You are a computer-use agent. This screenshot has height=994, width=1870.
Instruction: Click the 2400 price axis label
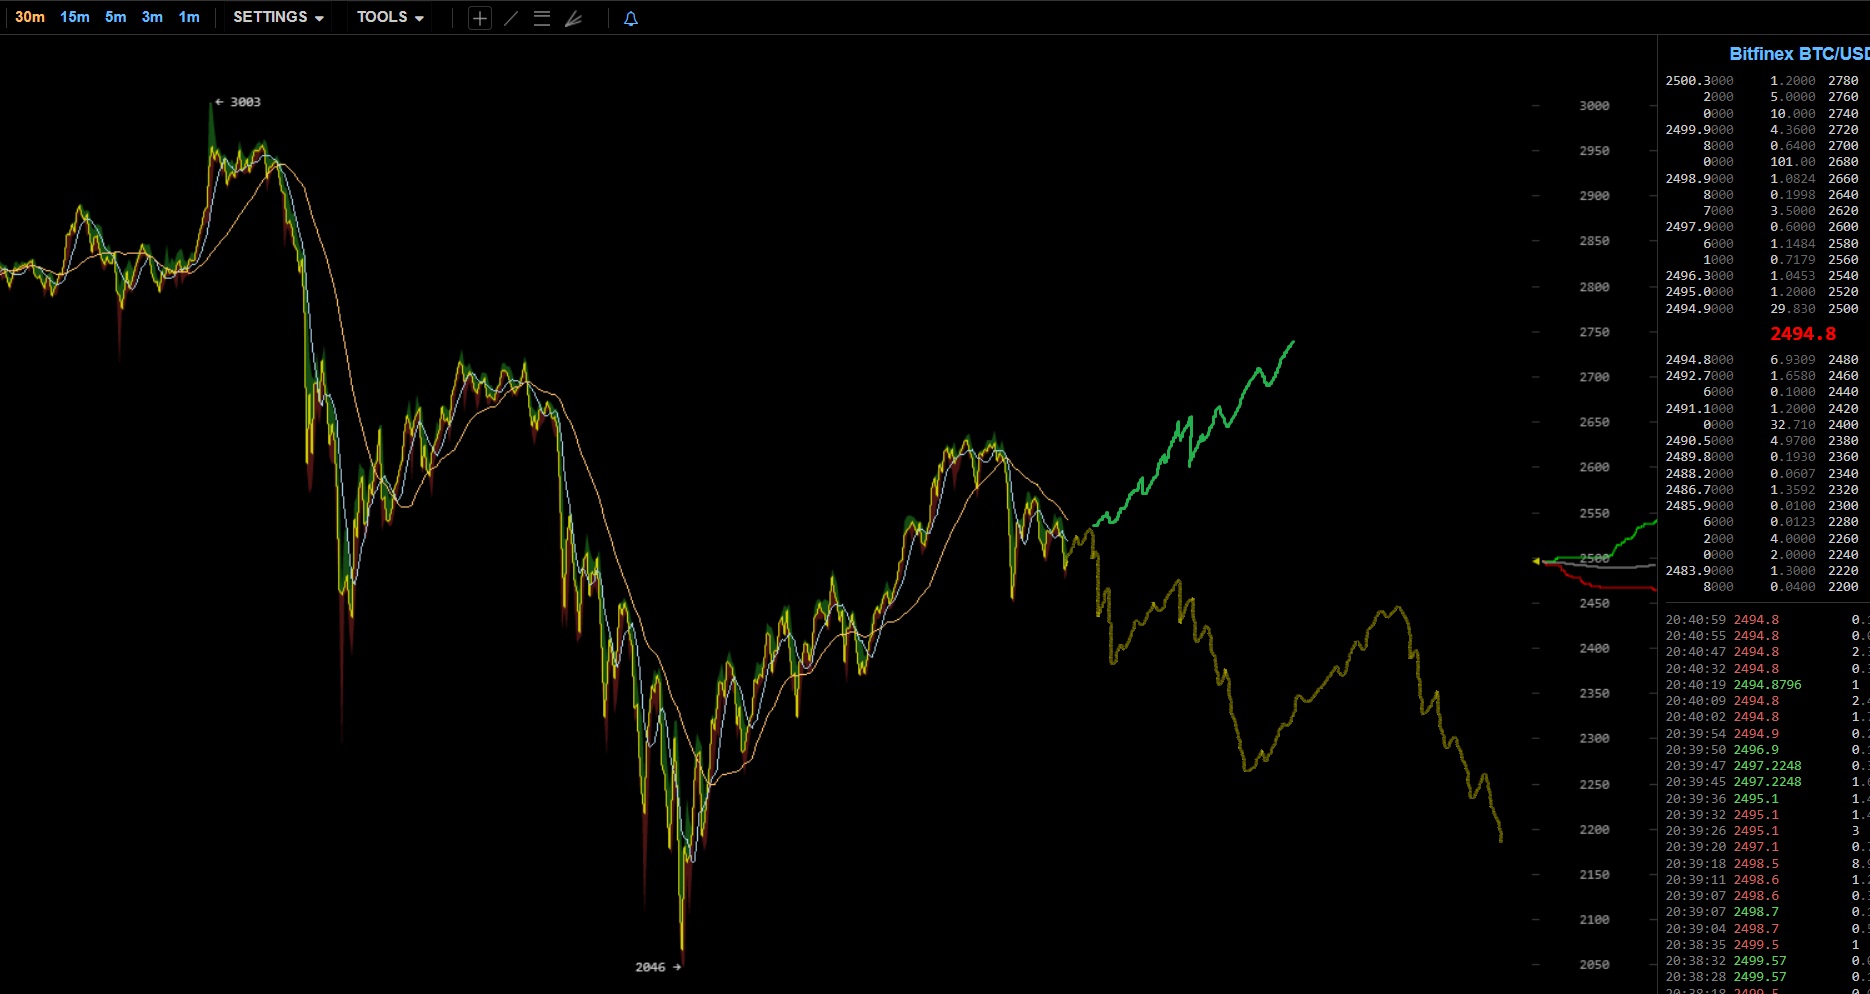pos(1594,649)
